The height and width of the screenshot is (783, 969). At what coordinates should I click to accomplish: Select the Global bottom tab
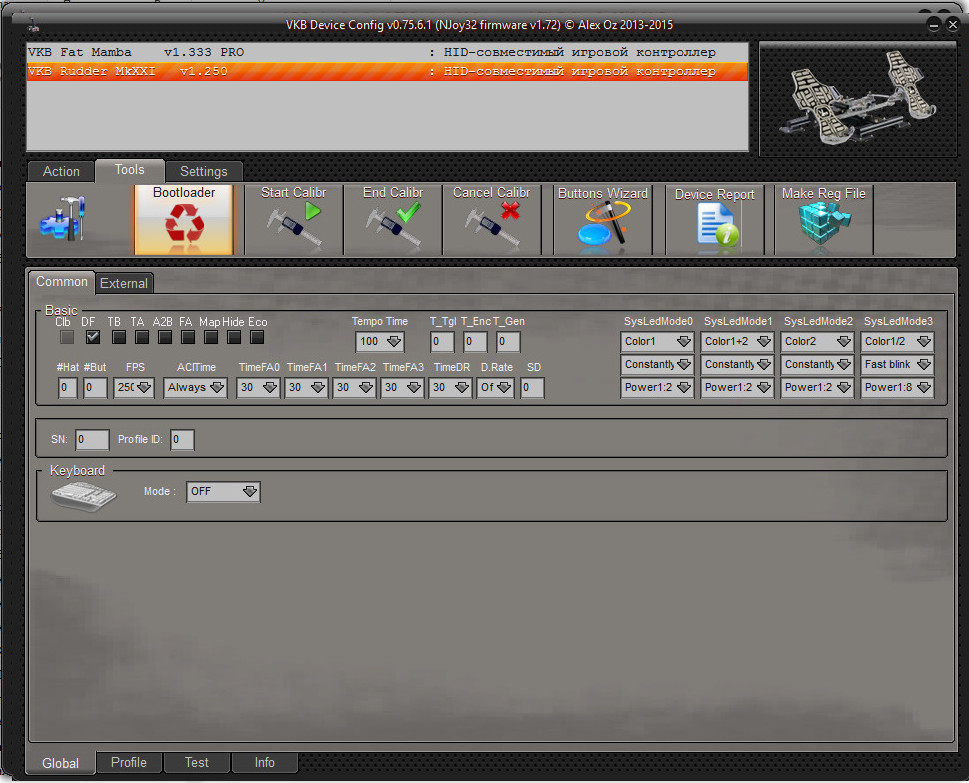(x=61, y=763)
